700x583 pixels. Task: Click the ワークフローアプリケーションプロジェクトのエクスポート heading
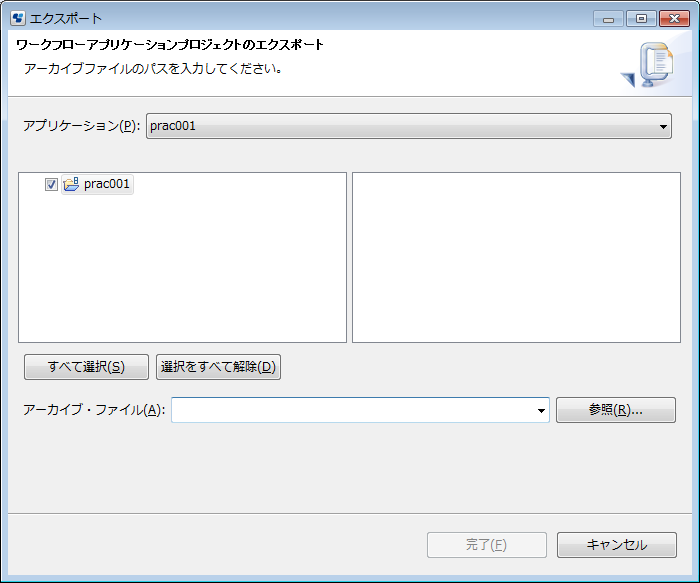(x=170, y=45)
